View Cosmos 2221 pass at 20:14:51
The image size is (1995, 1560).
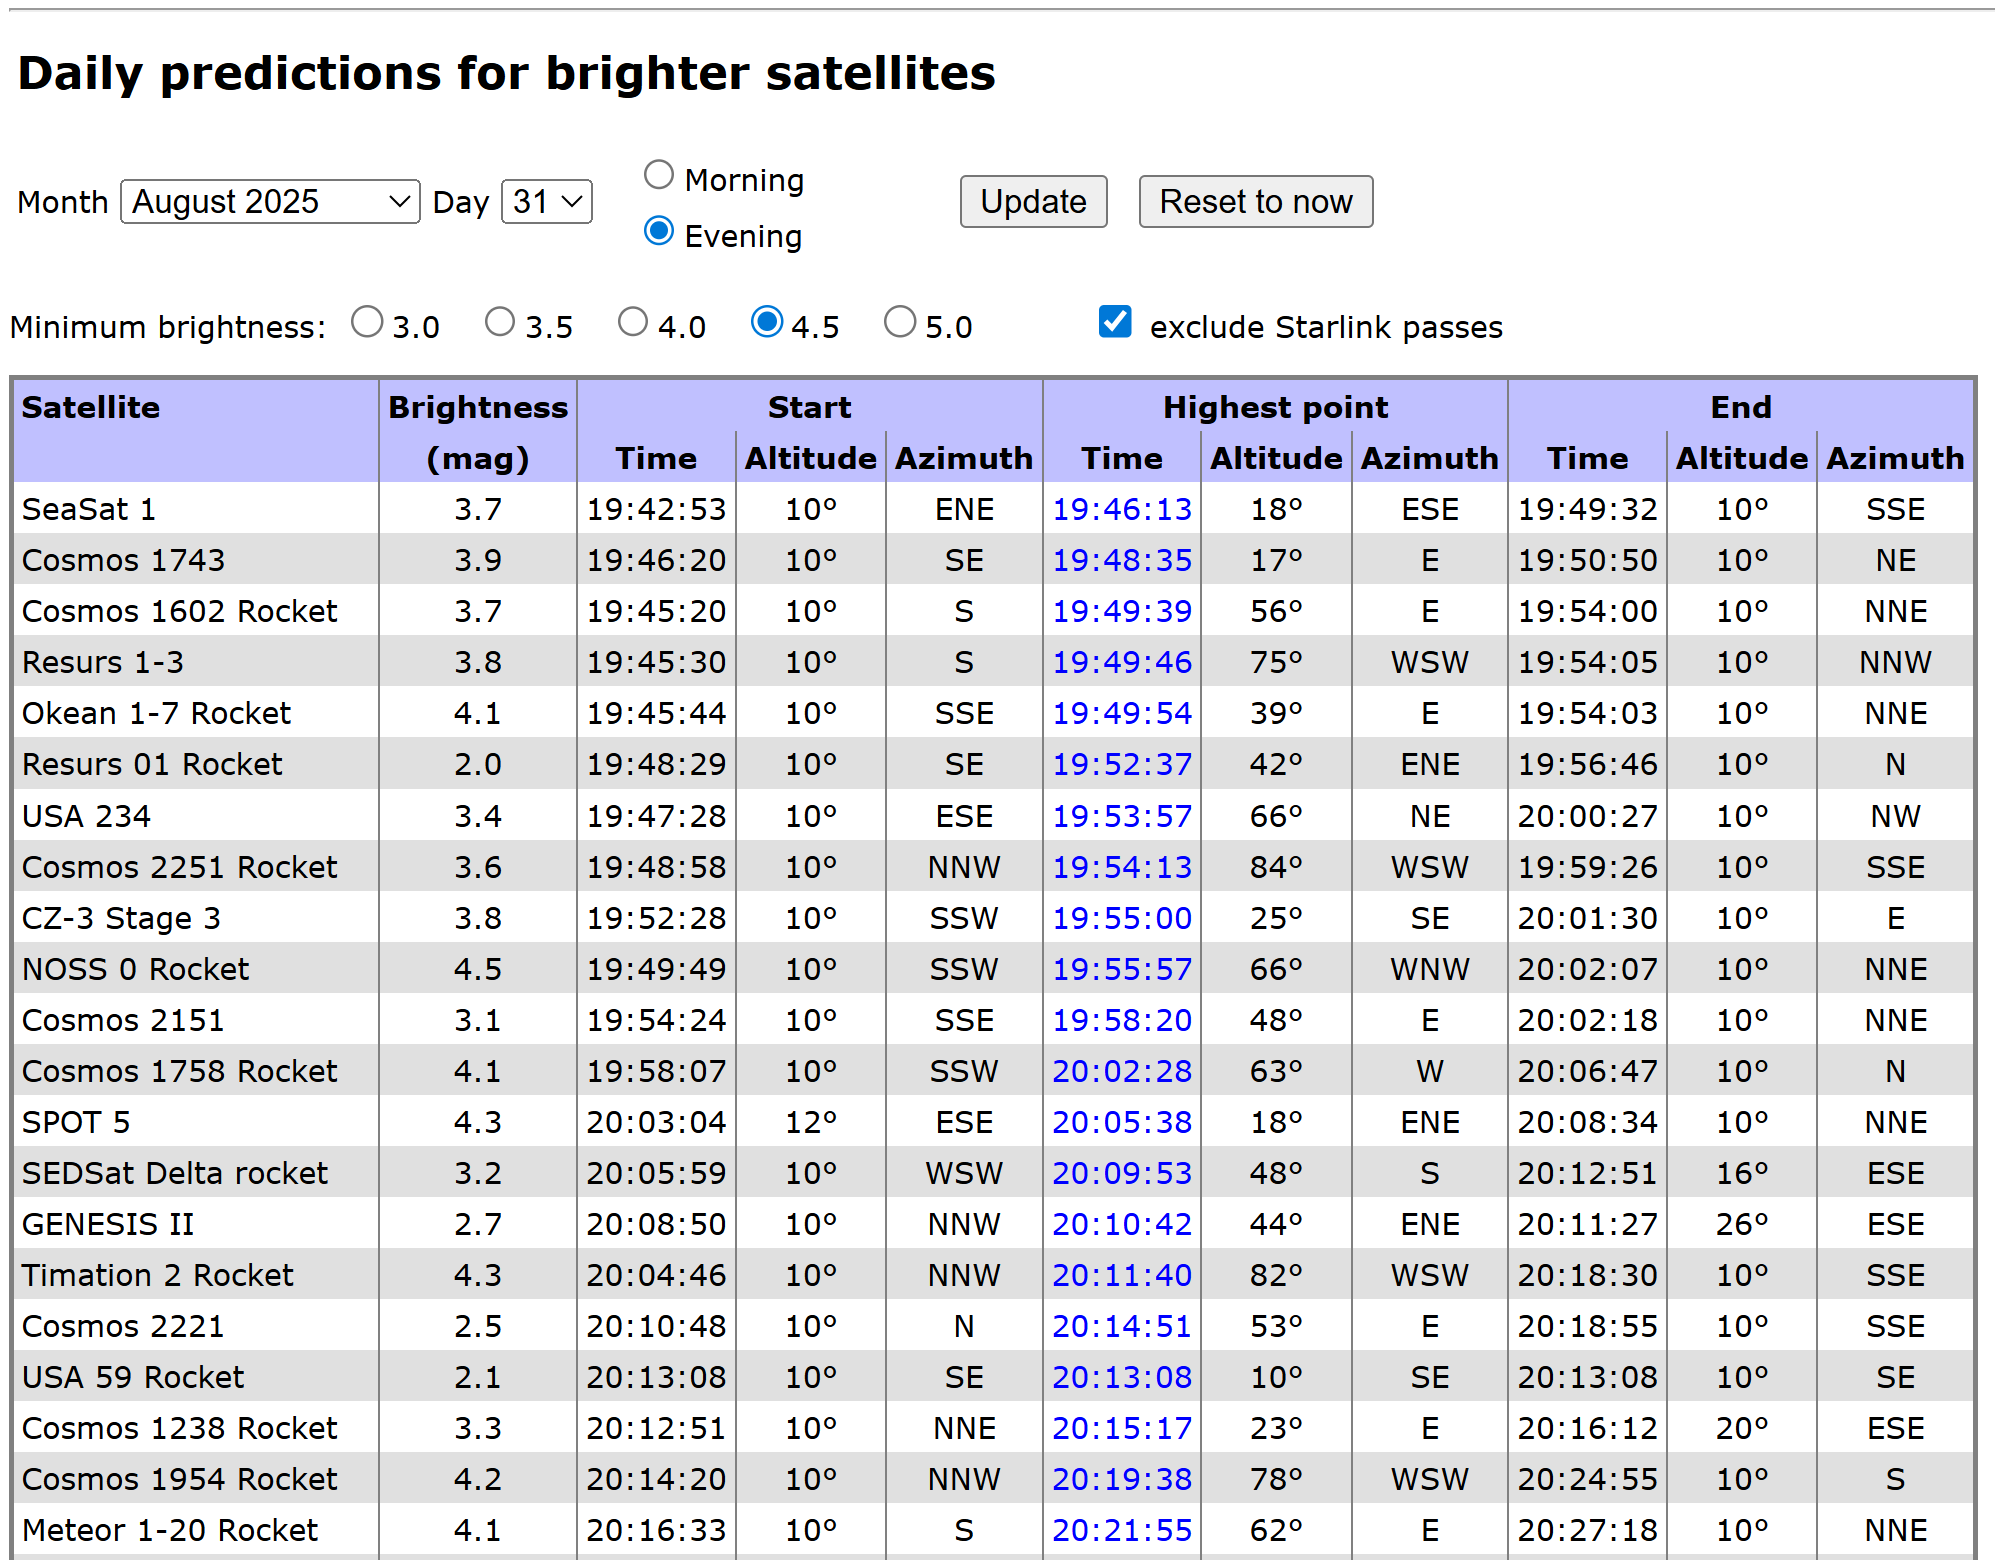point(1121,1325)
